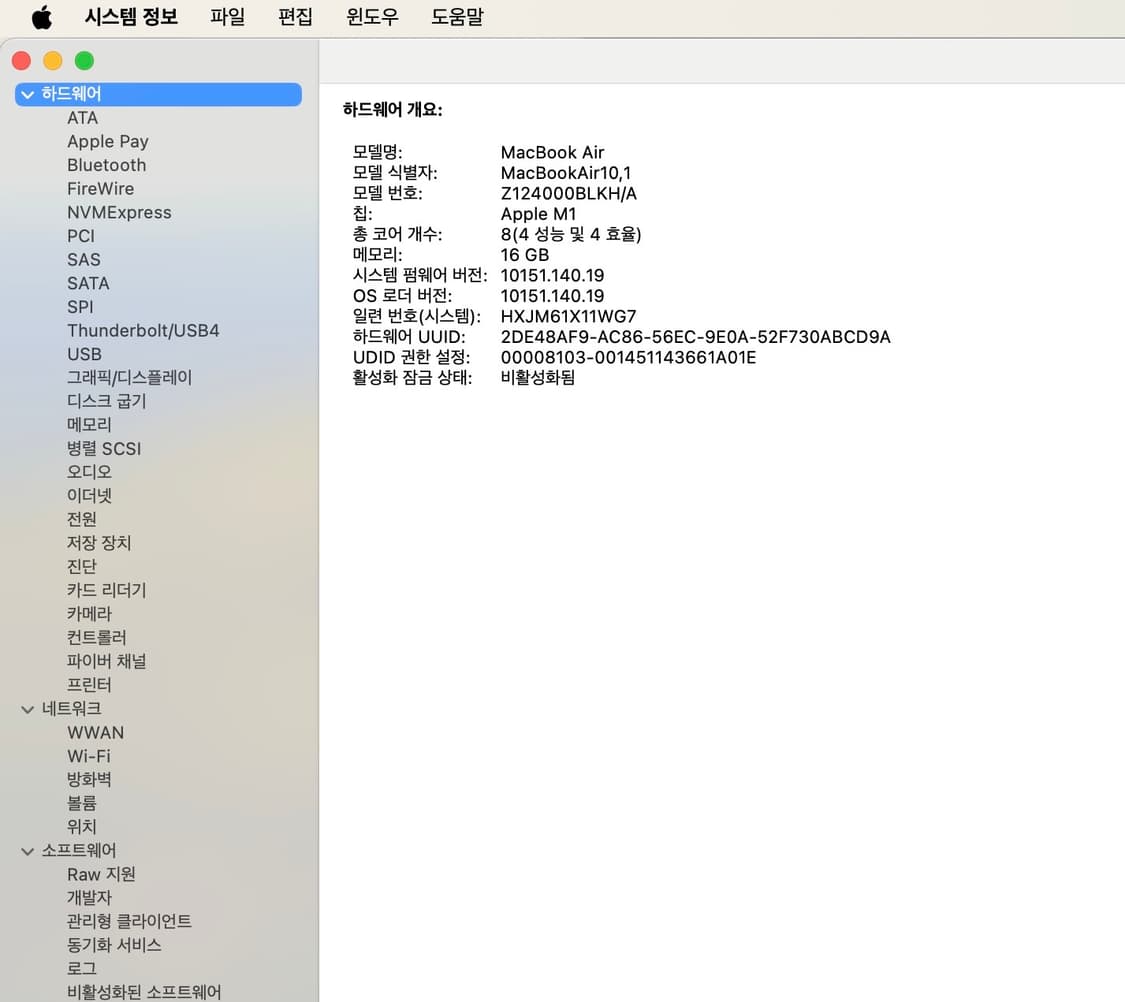View 메모리 hardware information
Screen dimensions: 1125x1002
(x=88, y=424)
